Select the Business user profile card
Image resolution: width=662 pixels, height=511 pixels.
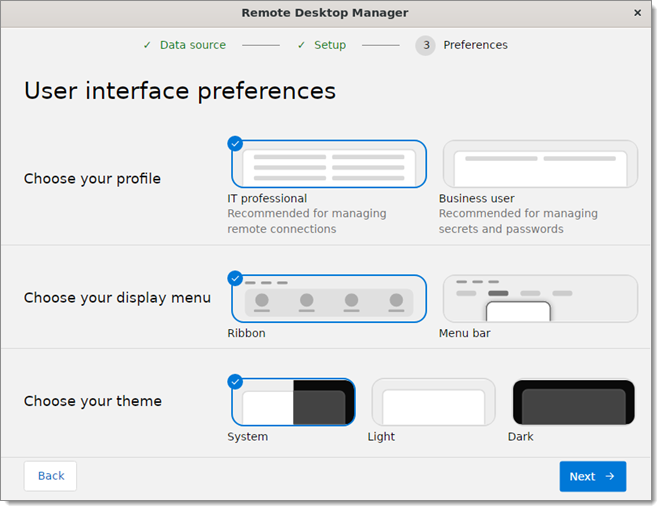click(x=540, y=164)
